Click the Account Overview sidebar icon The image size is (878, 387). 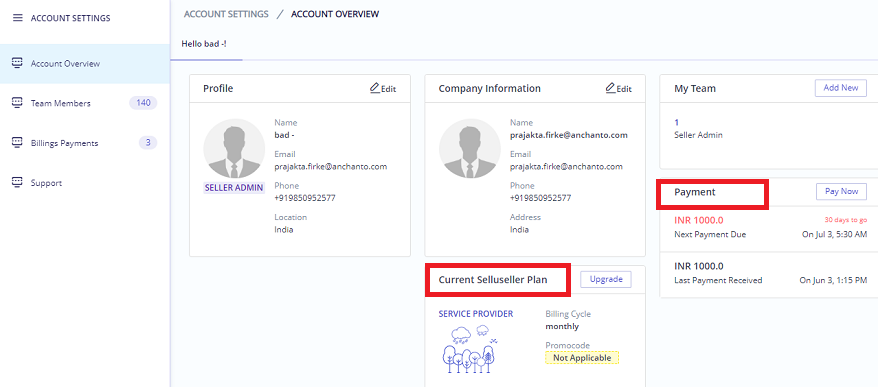(17, 63)
